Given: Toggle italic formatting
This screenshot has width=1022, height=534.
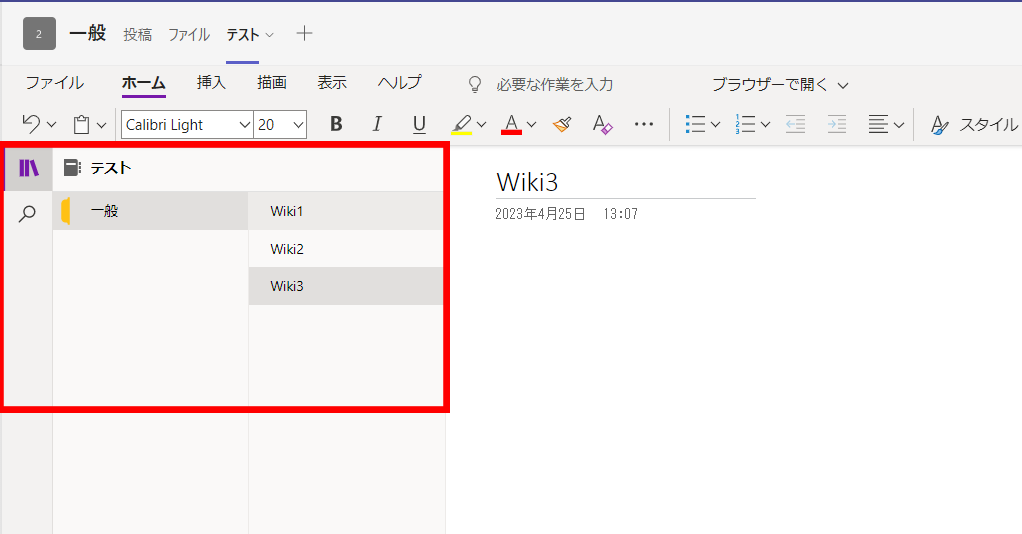Looking at the screenshot, I should [377, 124].
